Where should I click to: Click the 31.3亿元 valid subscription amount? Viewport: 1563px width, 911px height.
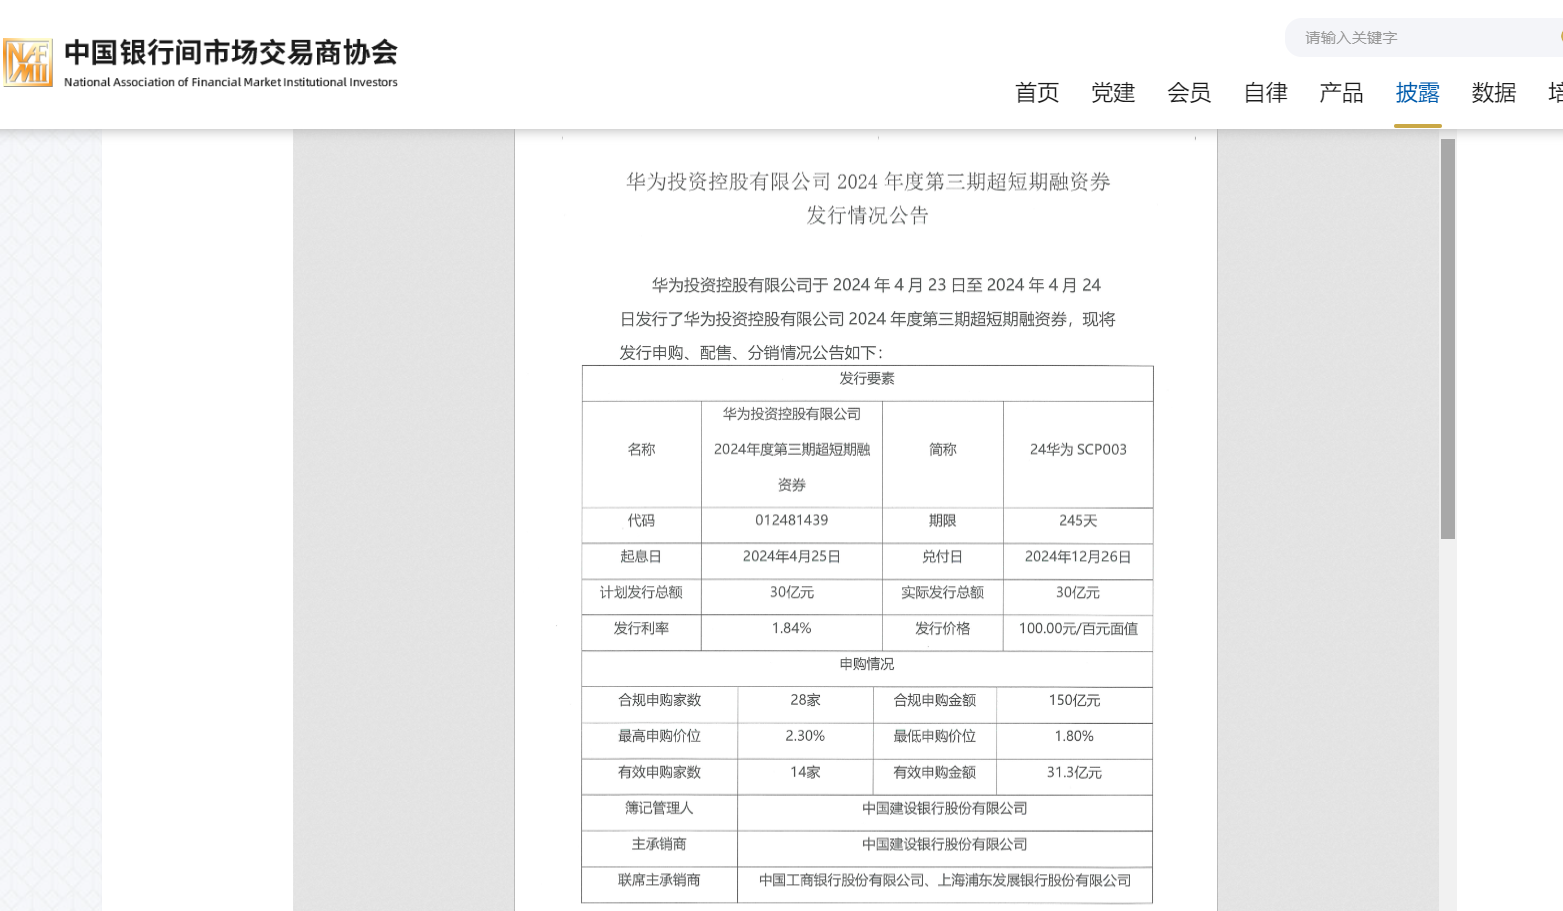1074,773
